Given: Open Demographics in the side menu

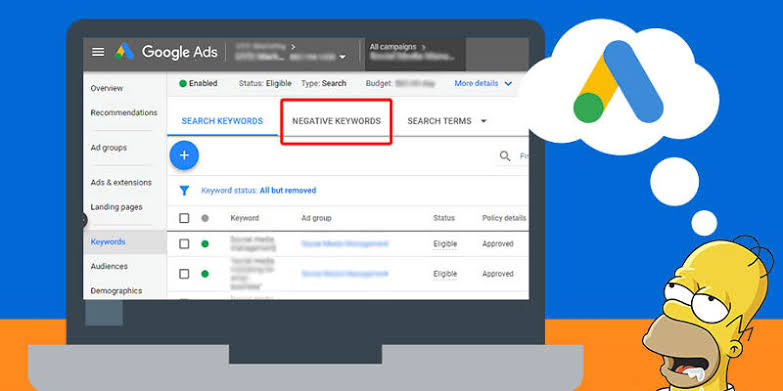Looking at the screenshot, I should coord(116,291).
